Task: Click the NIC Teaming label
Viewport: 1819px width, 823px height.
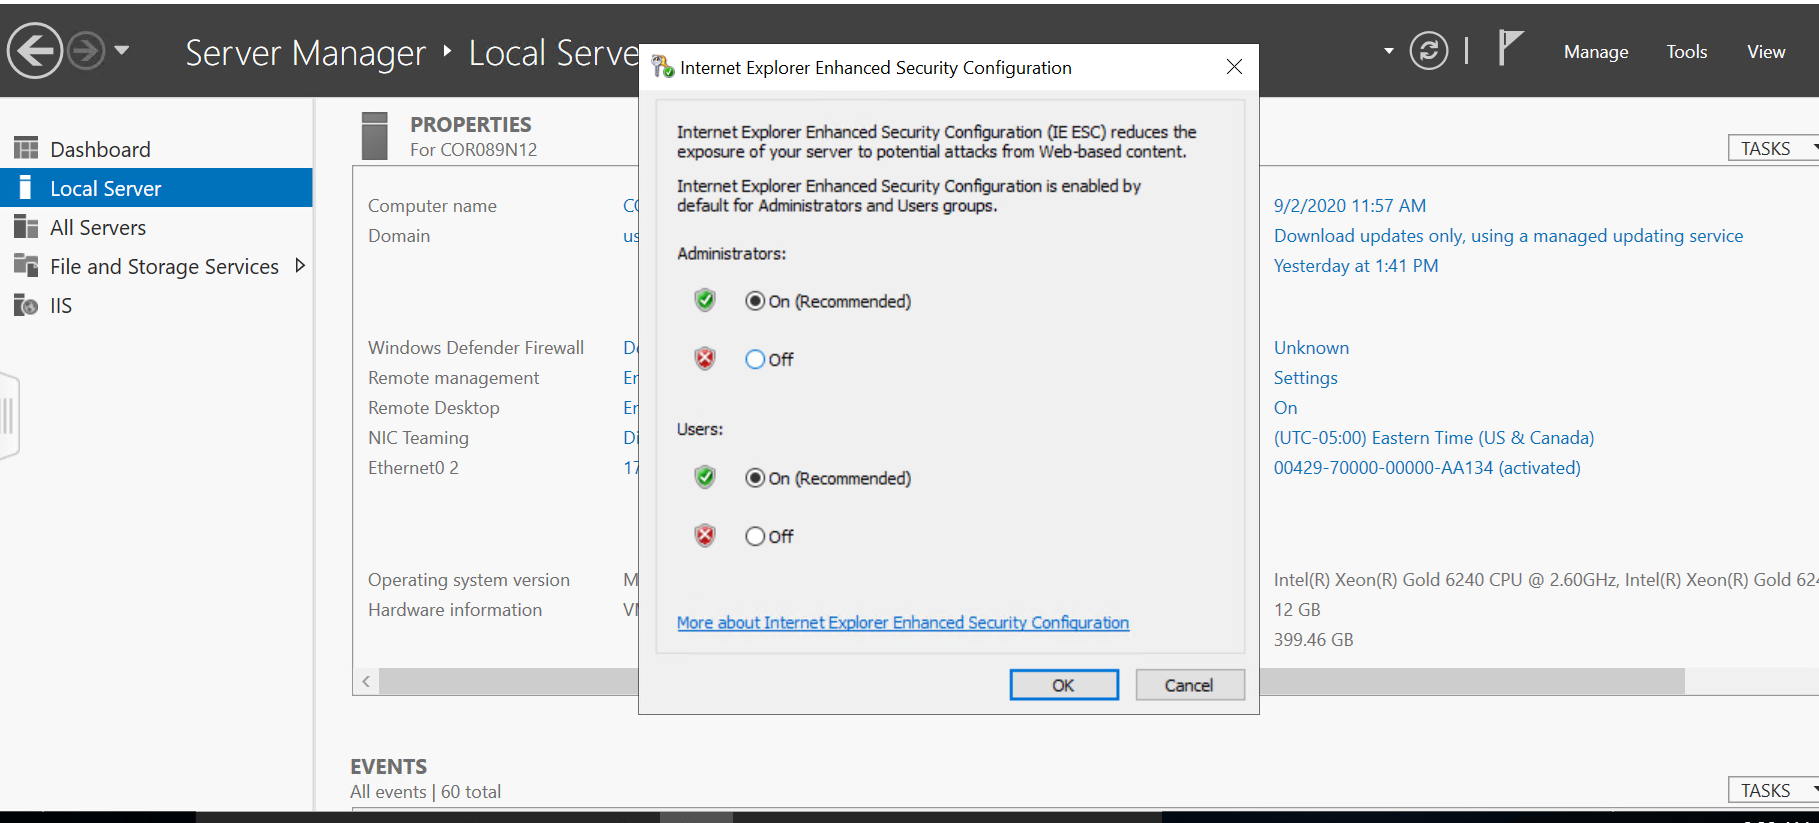Action: coord(418,438)
